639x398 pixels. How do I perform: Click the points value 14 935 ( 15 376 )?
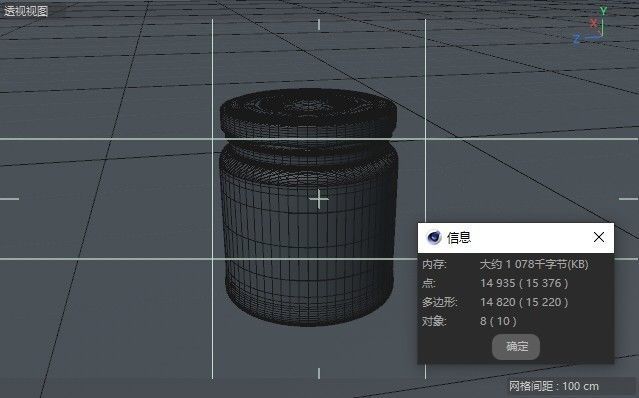pos(524,283)
